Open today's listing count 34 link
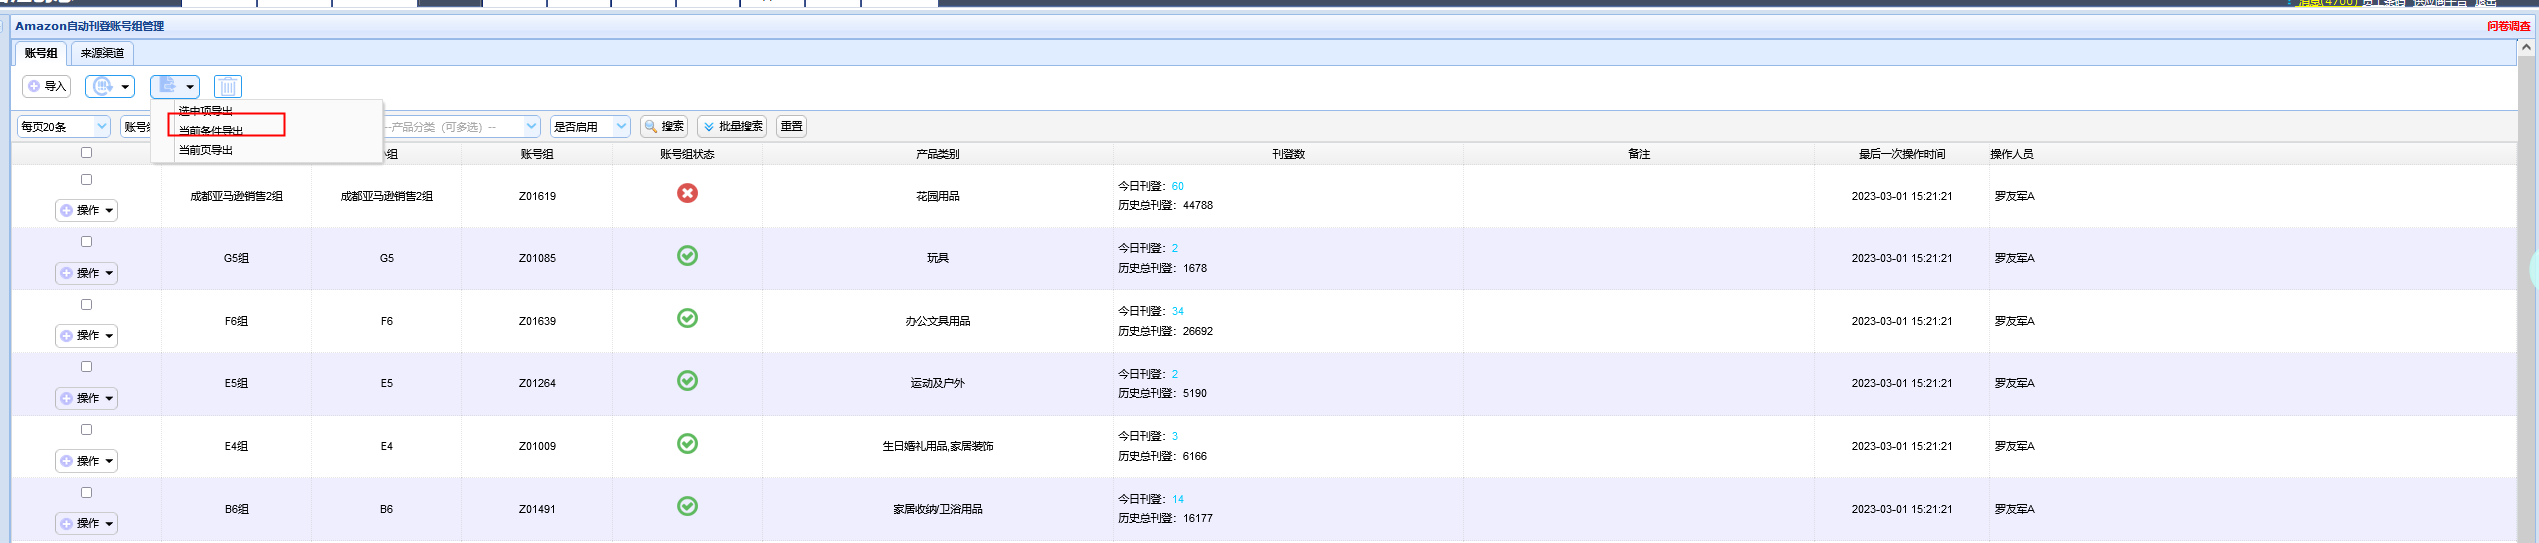 point(1178,311)
